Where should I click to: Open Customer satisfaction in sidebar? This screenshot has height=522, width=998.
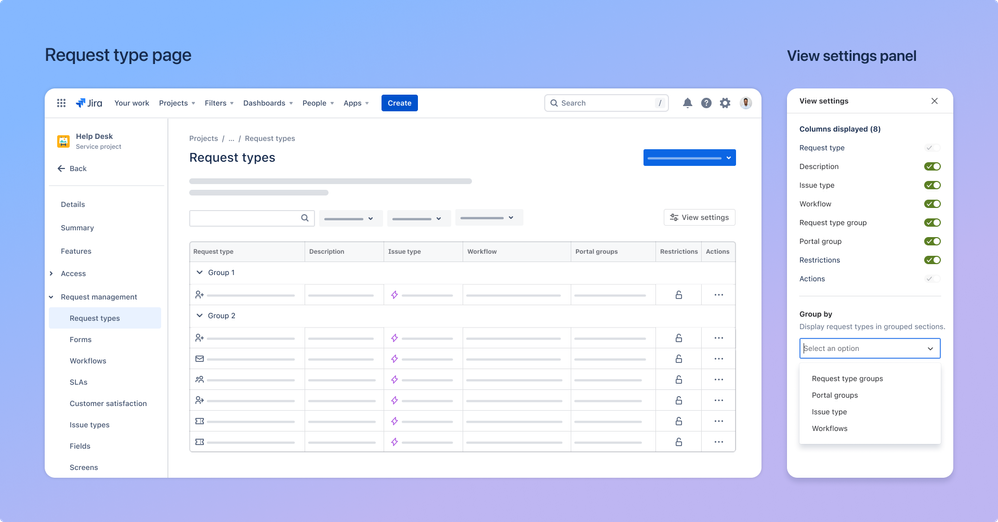point(108,404)
